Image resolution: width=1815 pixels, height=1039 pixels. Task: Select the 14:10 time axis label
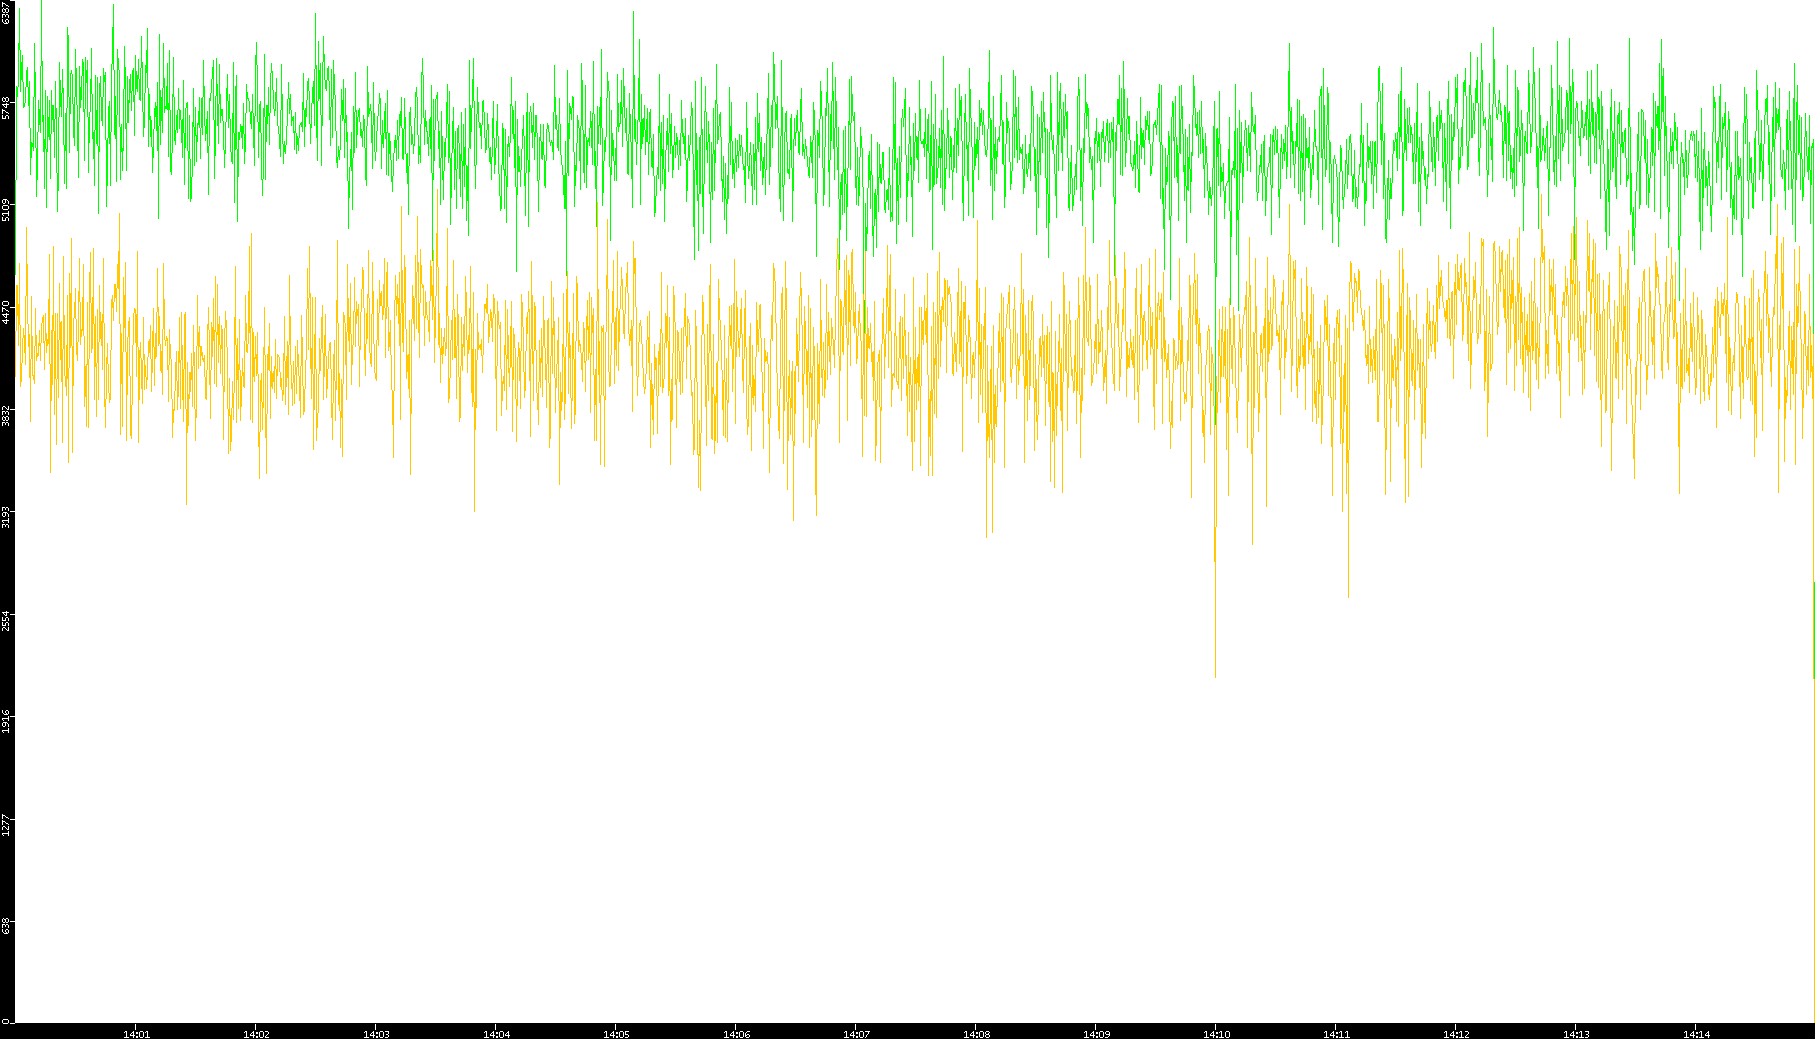(1216, 1033)
